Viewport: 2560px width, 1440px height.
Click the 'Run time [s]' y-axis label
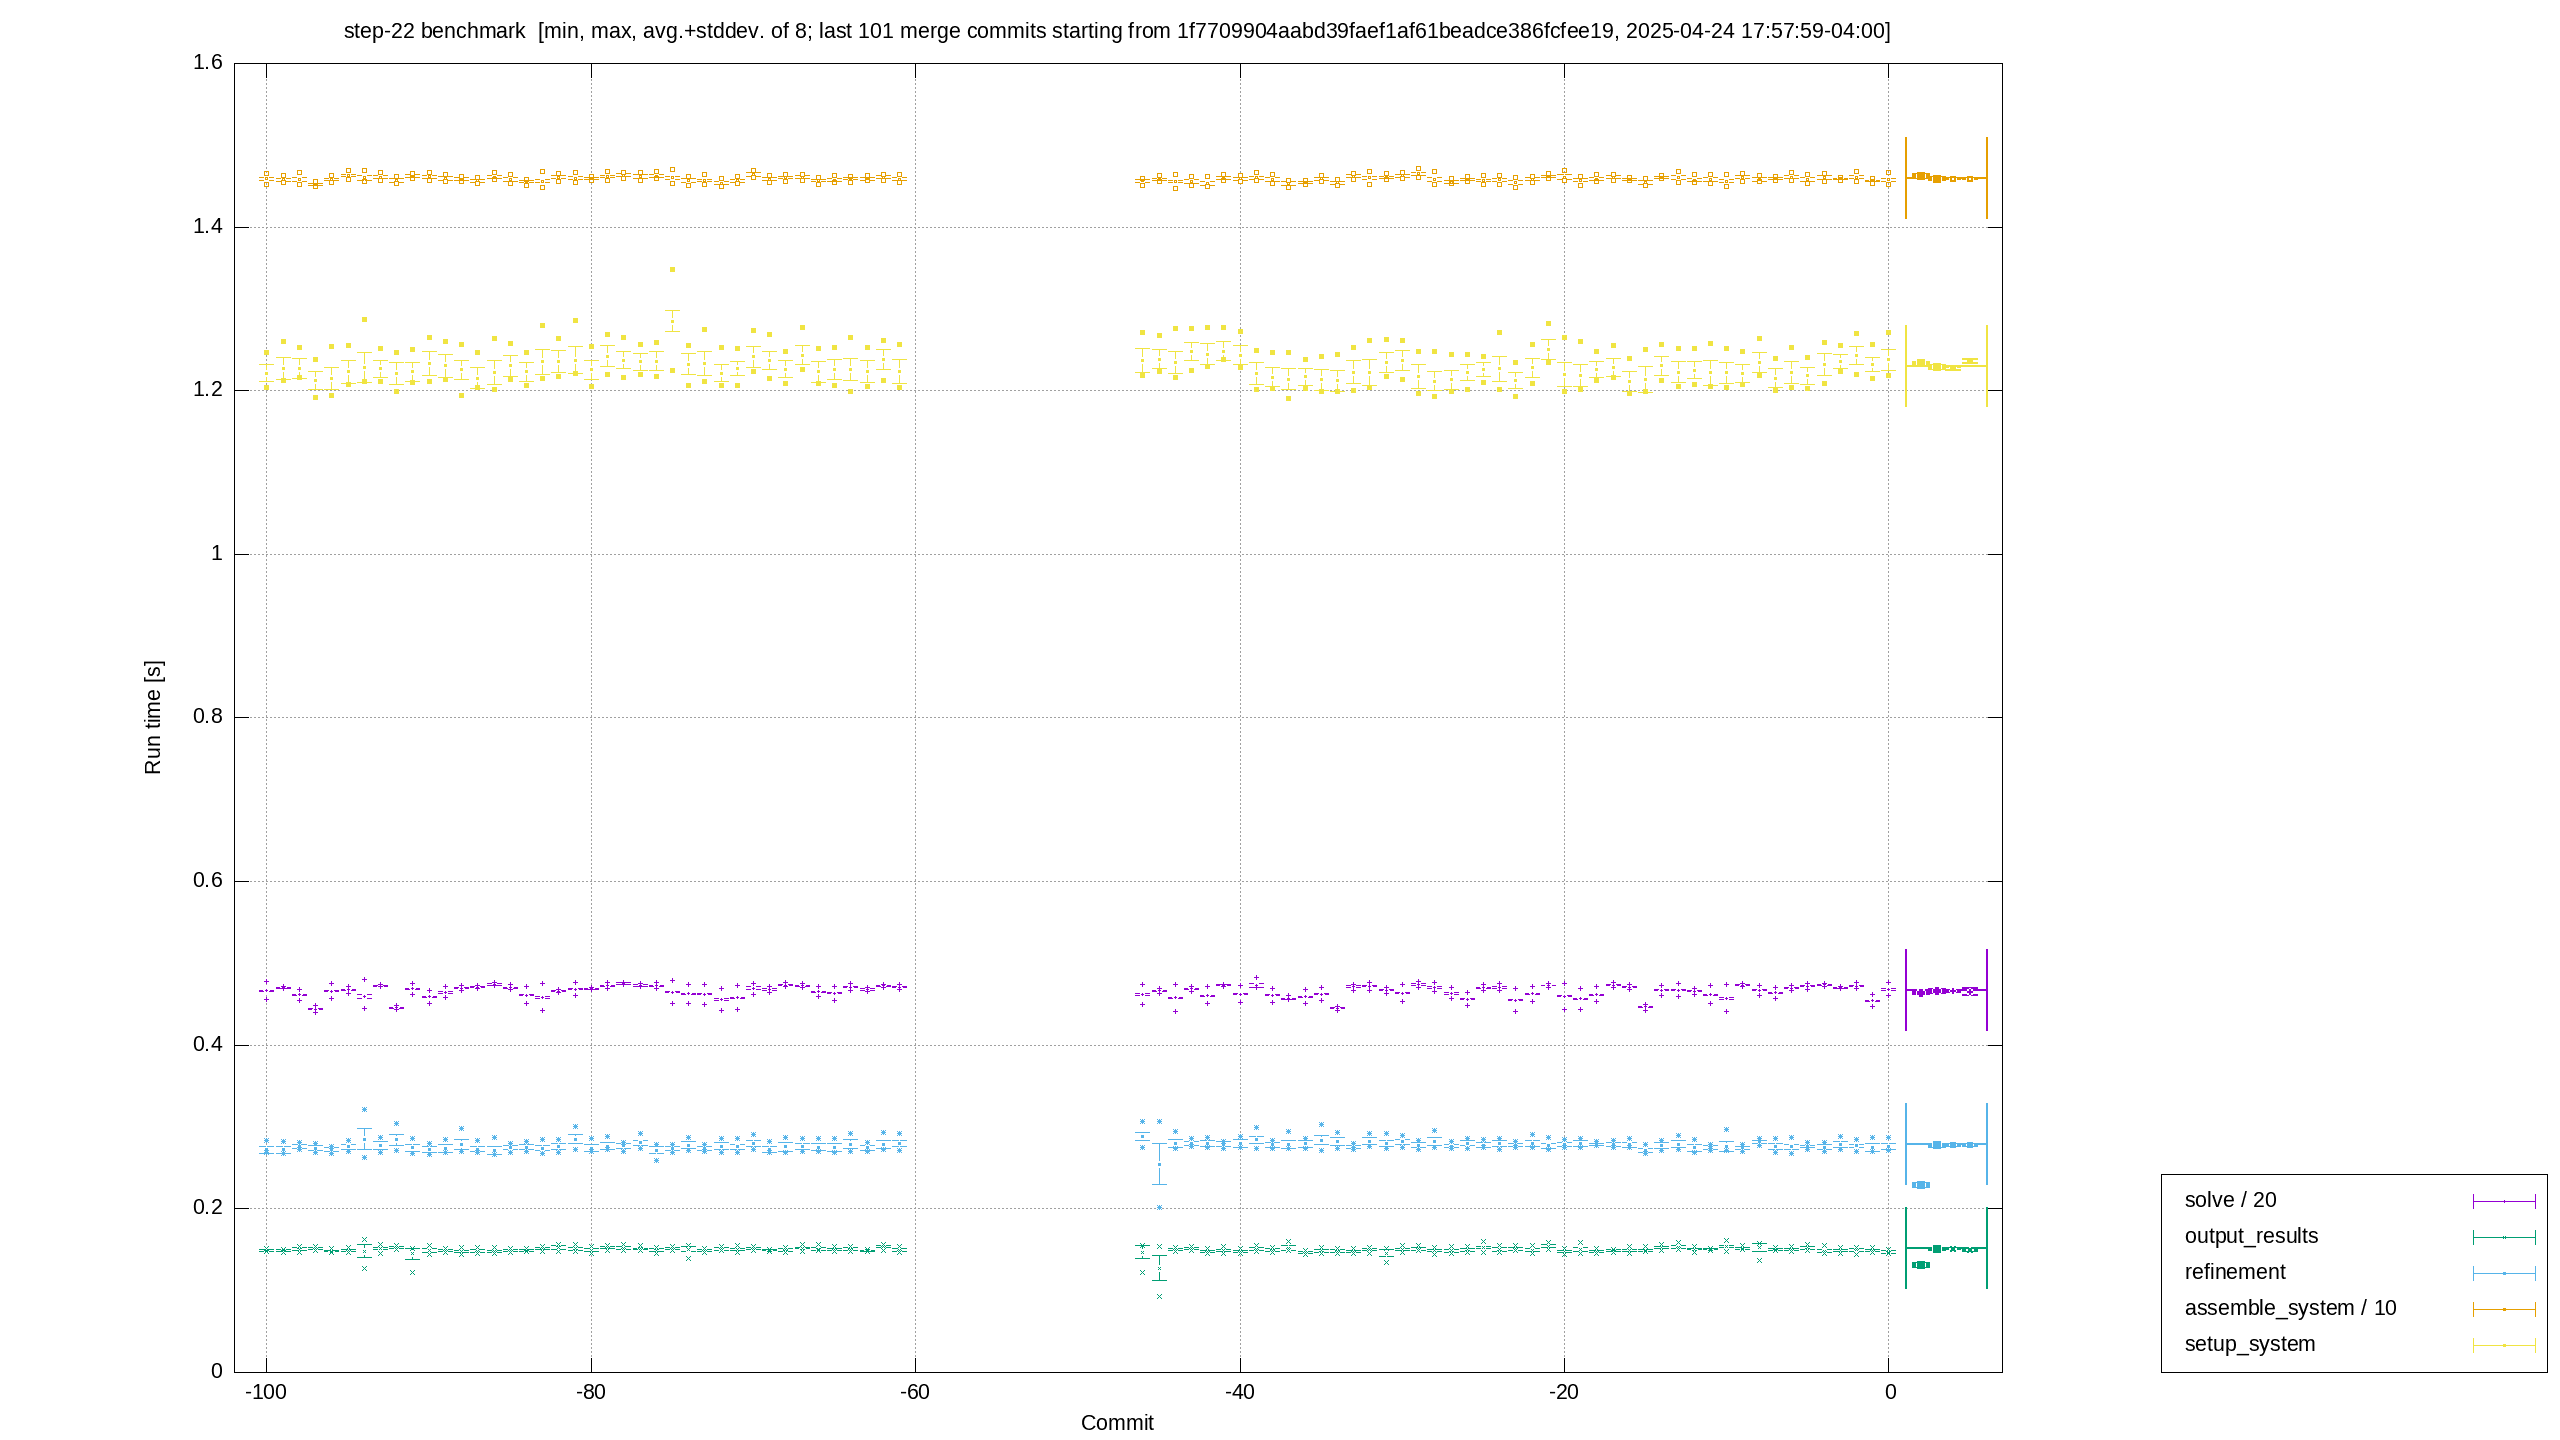[153, 717]
